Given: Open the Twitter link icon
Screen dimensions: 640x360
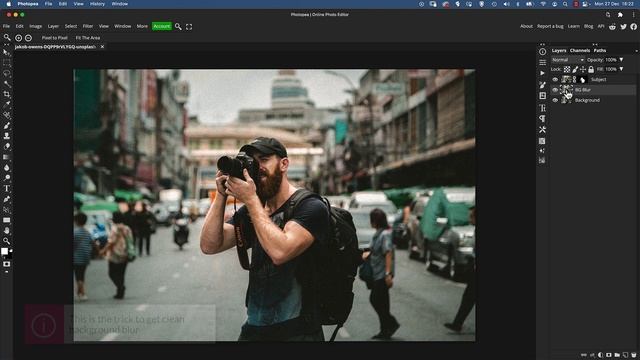Looking at the screenshot, I should [623, 27].
